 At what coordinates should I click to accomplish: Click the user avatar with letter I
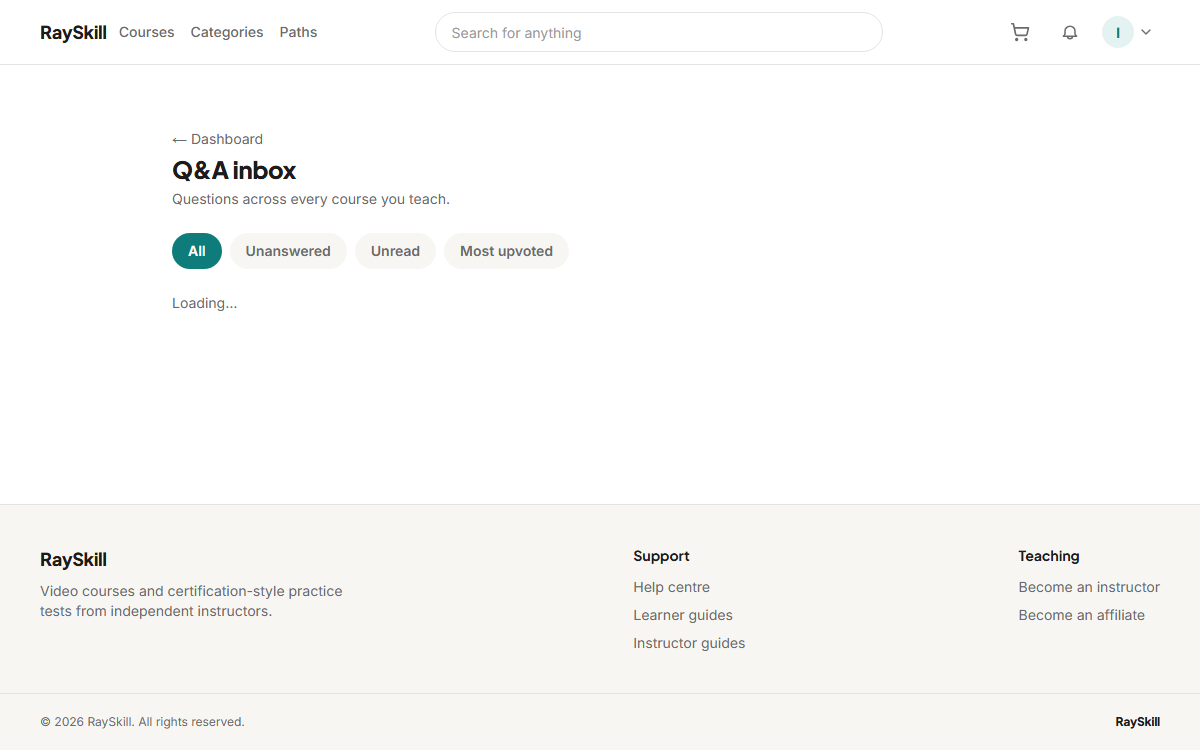click(x=1118, y=32)
